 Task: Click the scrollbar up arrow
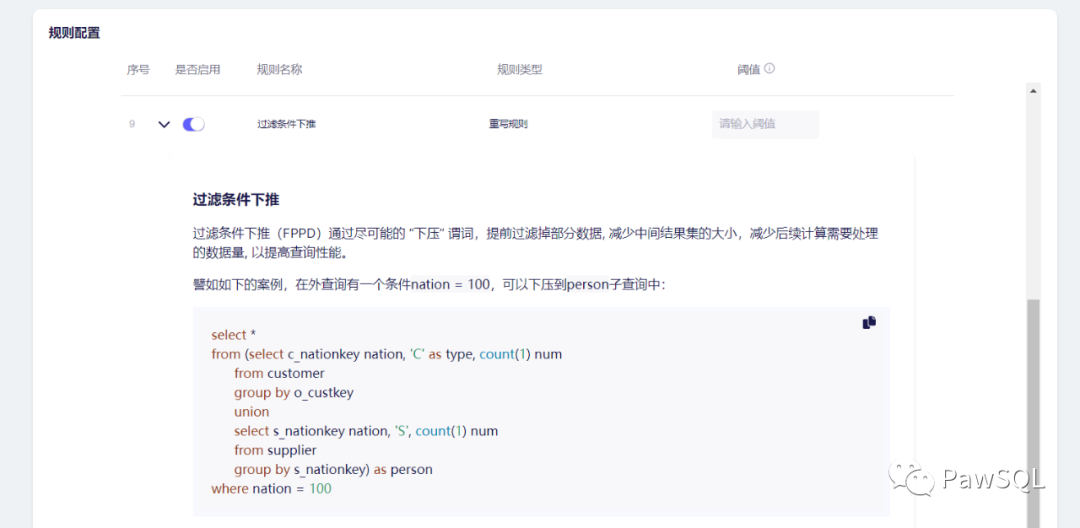pyautogui.click(x=1032, y=90)
